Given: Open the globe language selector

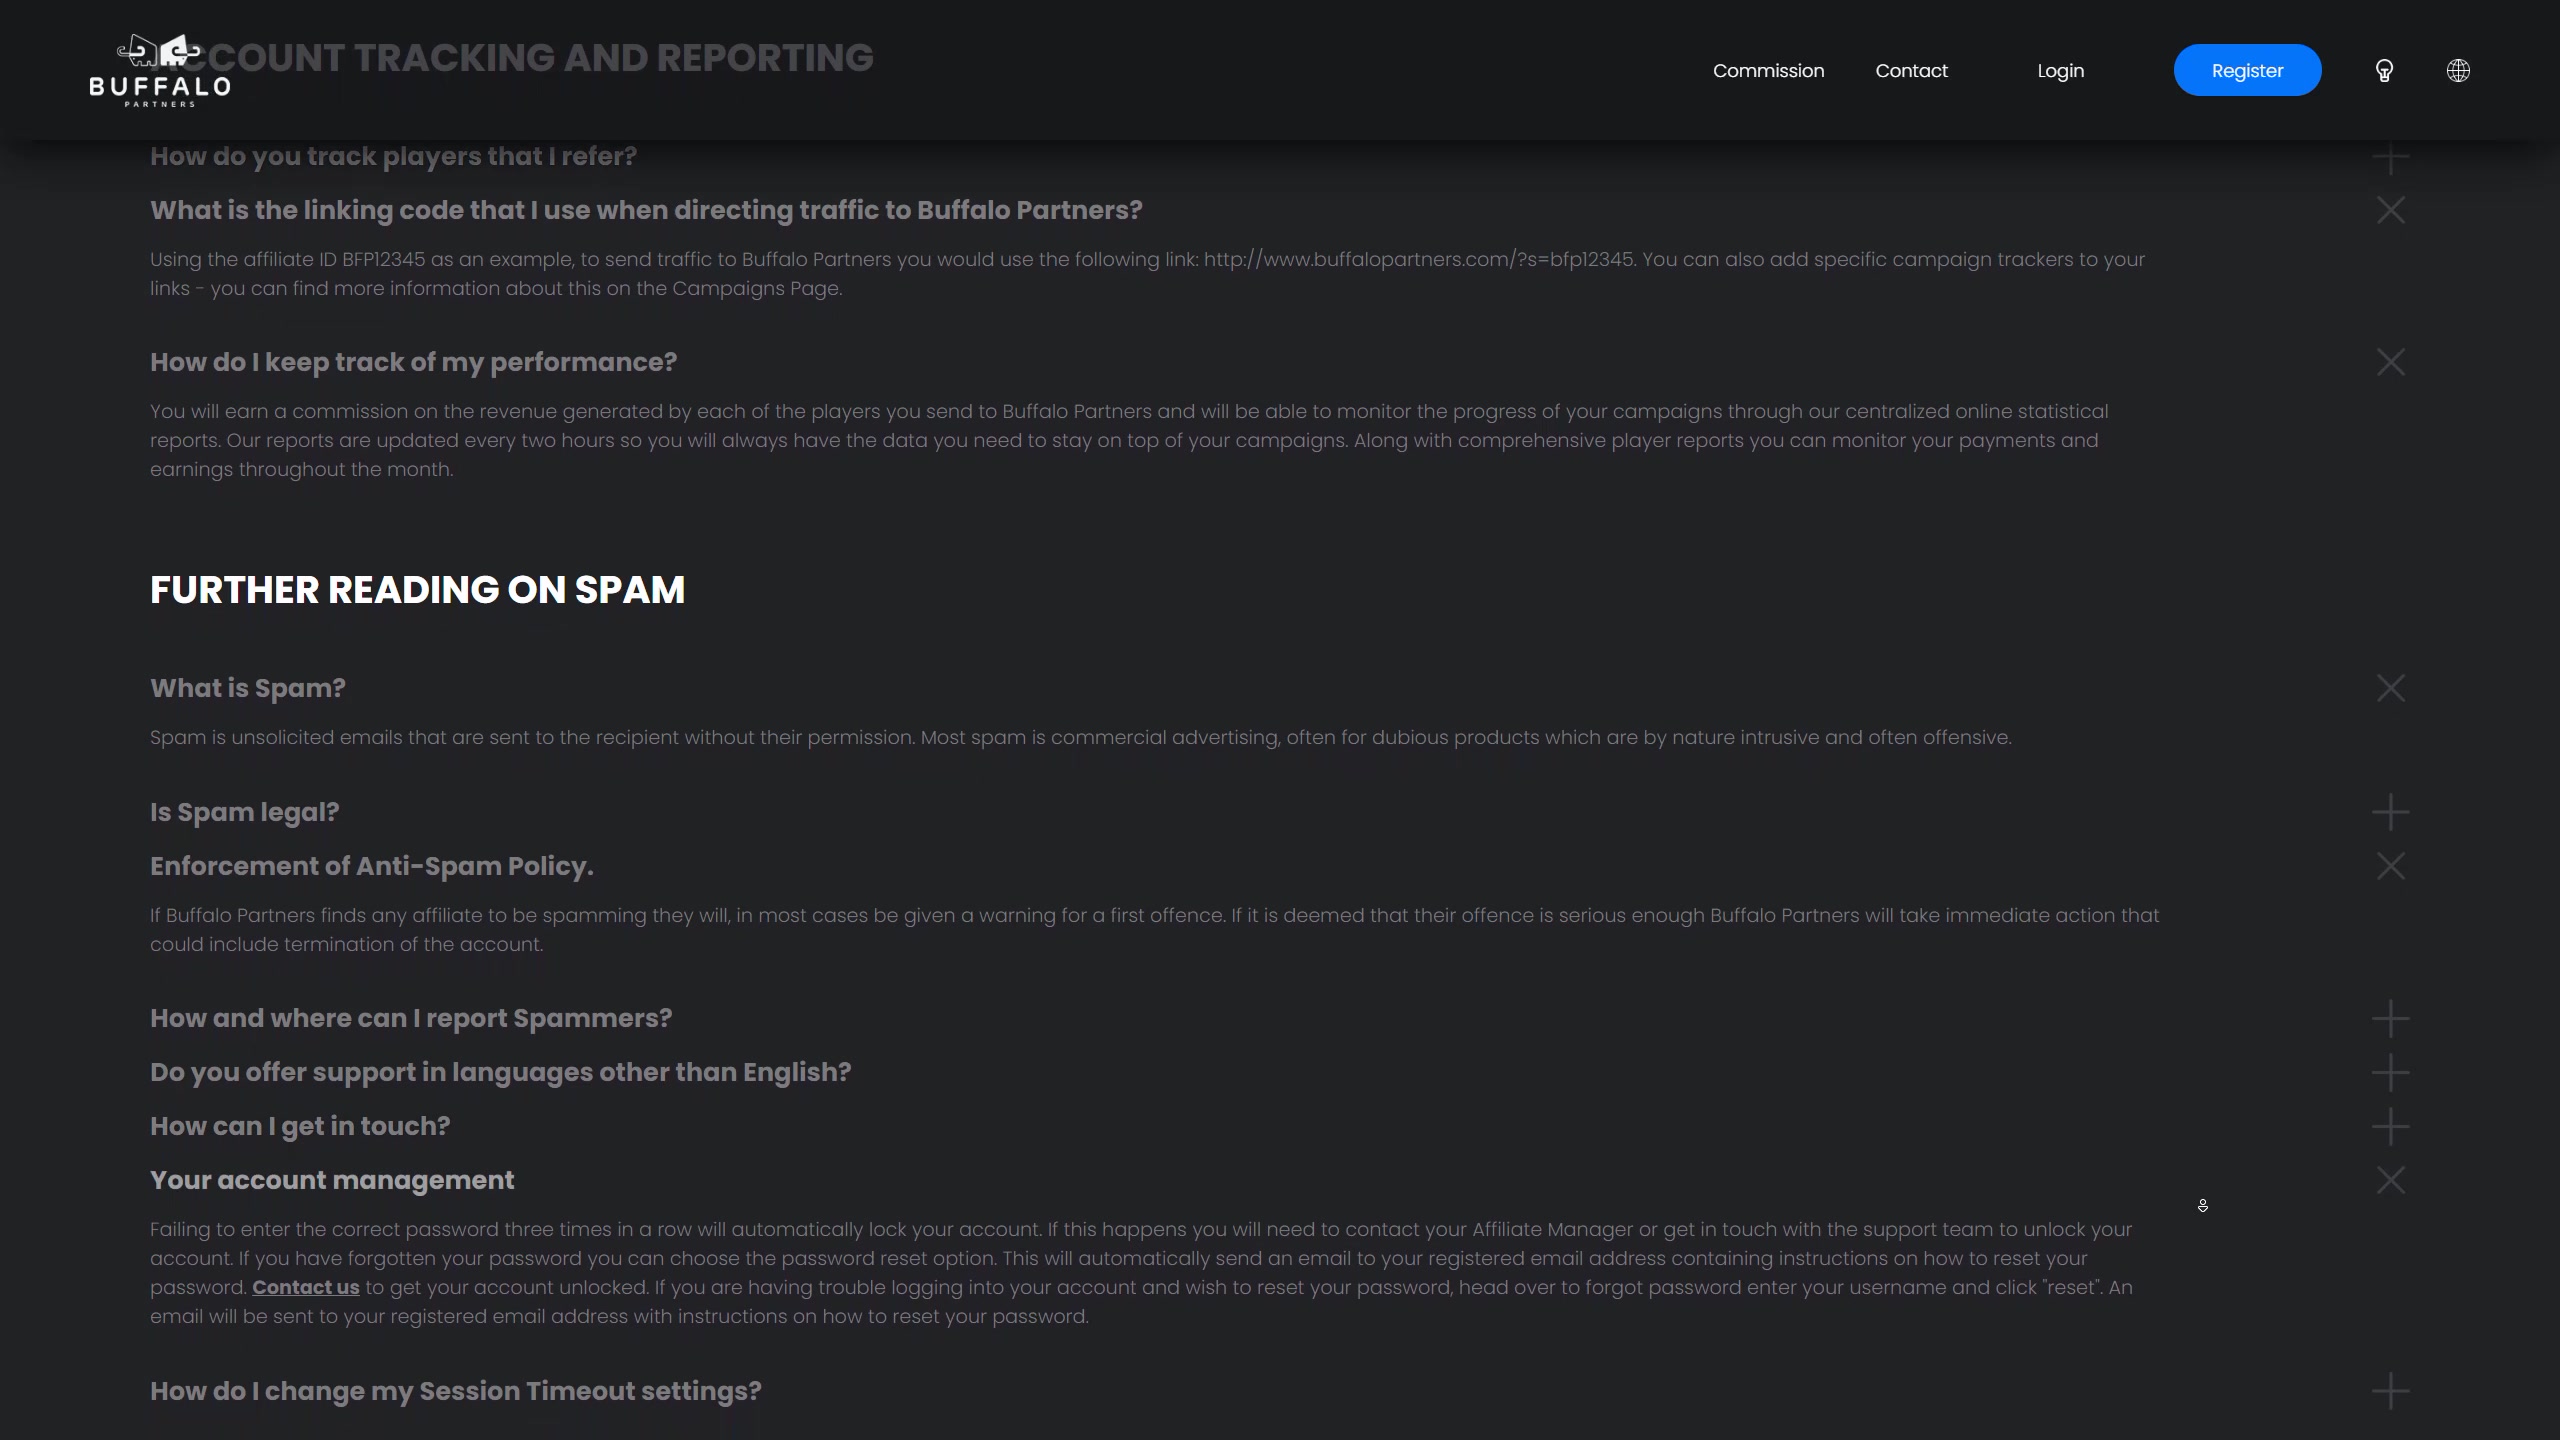Looking at the screenshot, I should tap(2458, 71).
